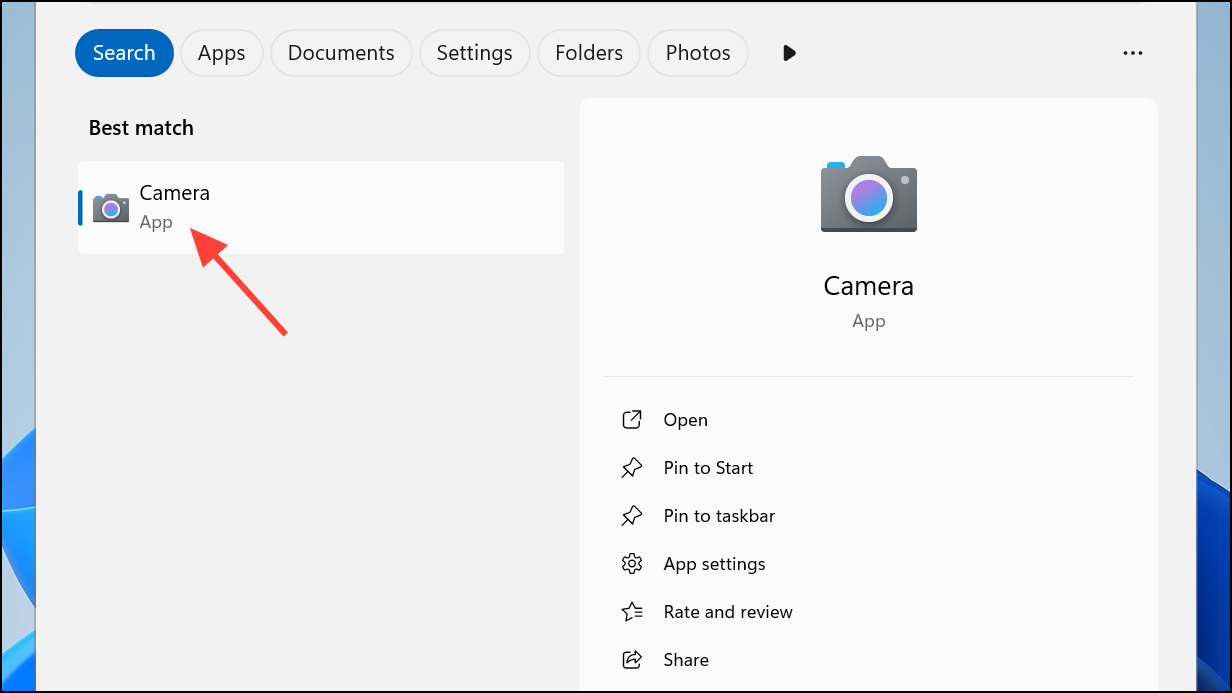Show more filter tabs with the arrow
Image resolution: width=1232 pixels, height=693 pixels.
click(x=789, y=53)
